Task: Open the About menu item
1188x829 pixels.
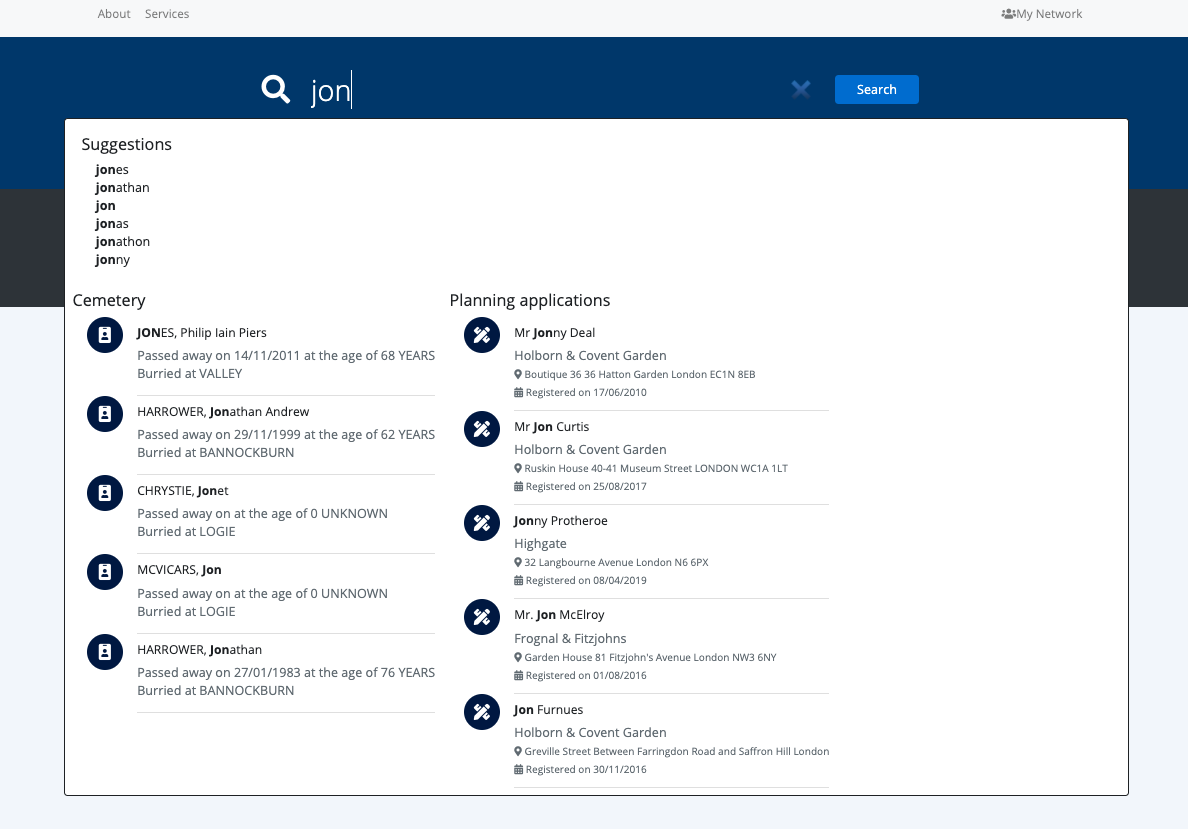Action: [114, 14]
